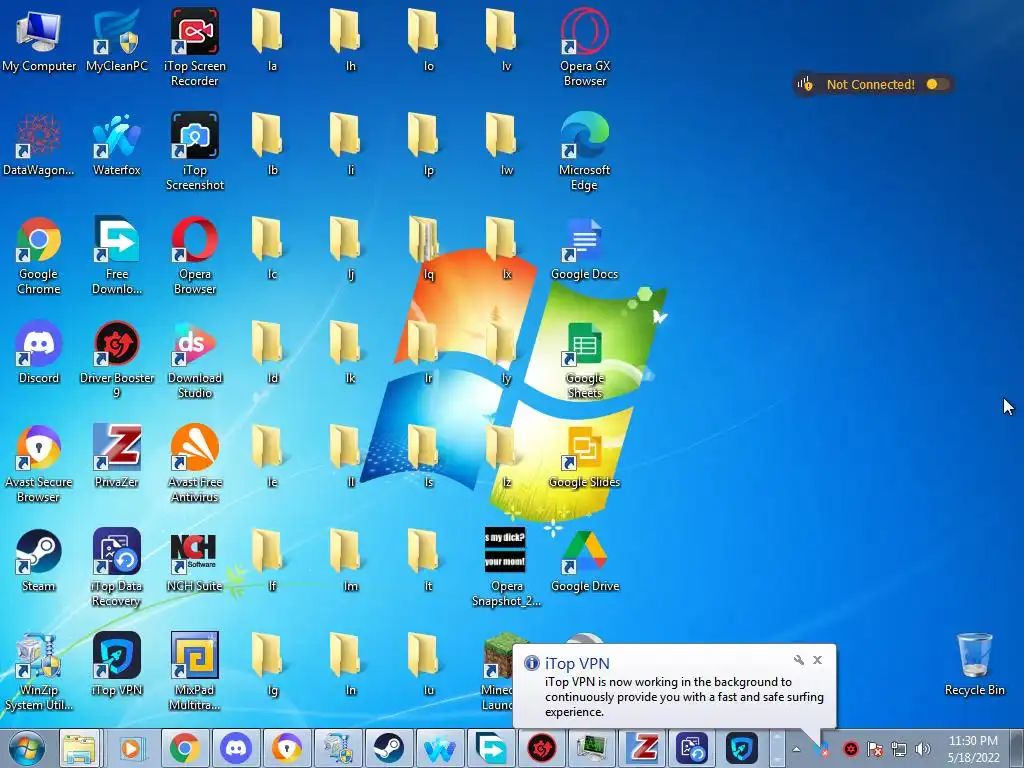This screenshot has width=1024, height=768.
Task: Launch the media player from the taskbar
Action: tap(131, 749)
